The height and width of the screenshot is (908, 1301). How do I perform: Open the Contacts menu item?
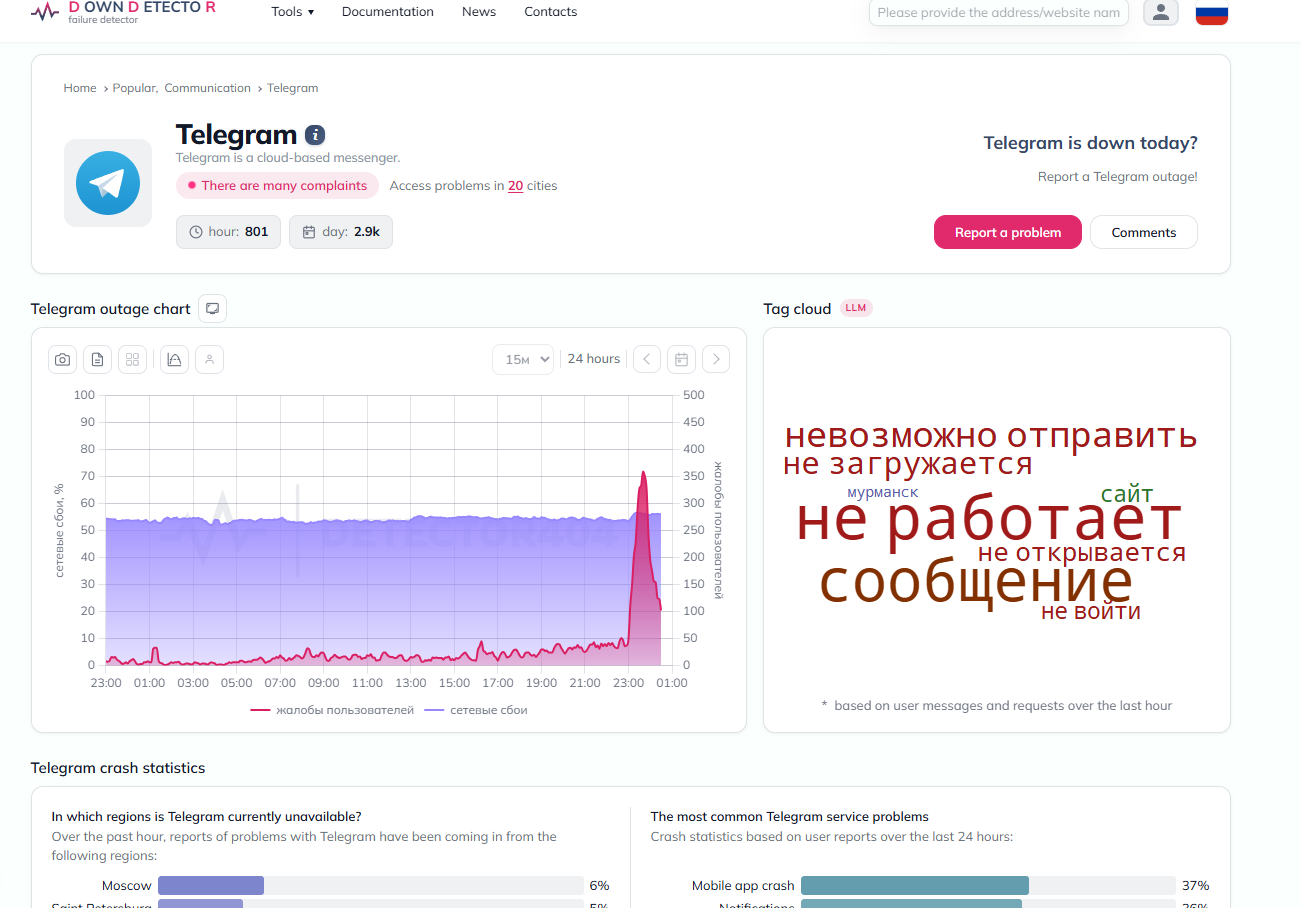coord(551,12)
